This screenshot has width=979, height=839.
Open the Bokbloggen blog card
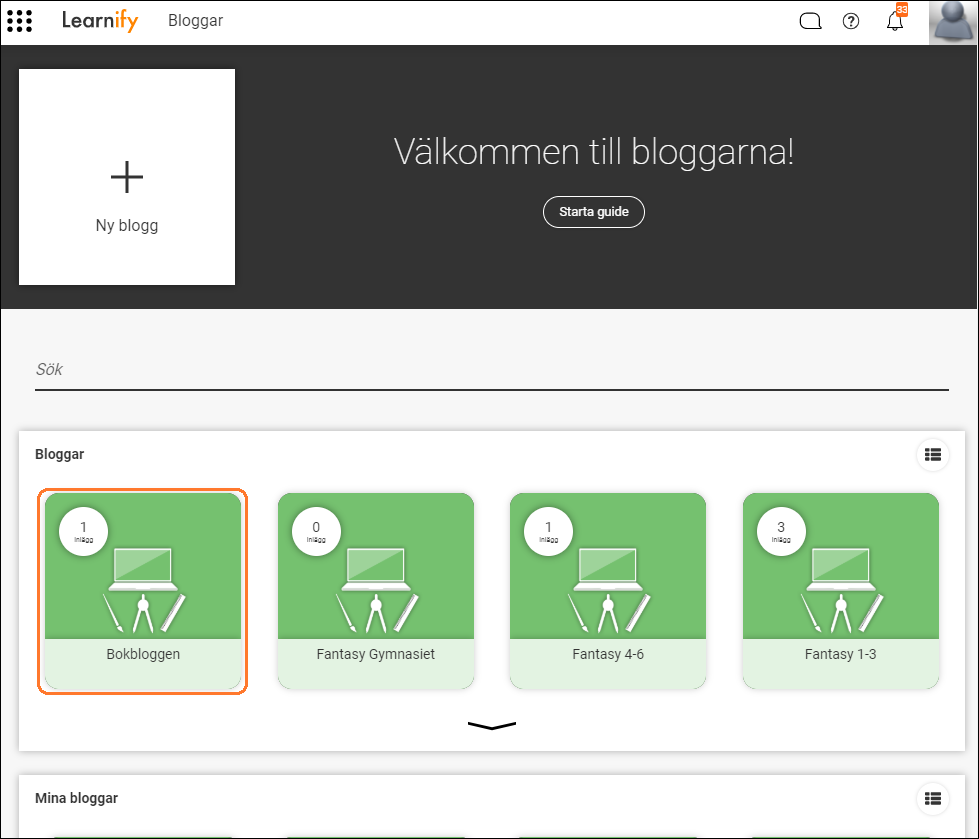(x=143, y=591)
